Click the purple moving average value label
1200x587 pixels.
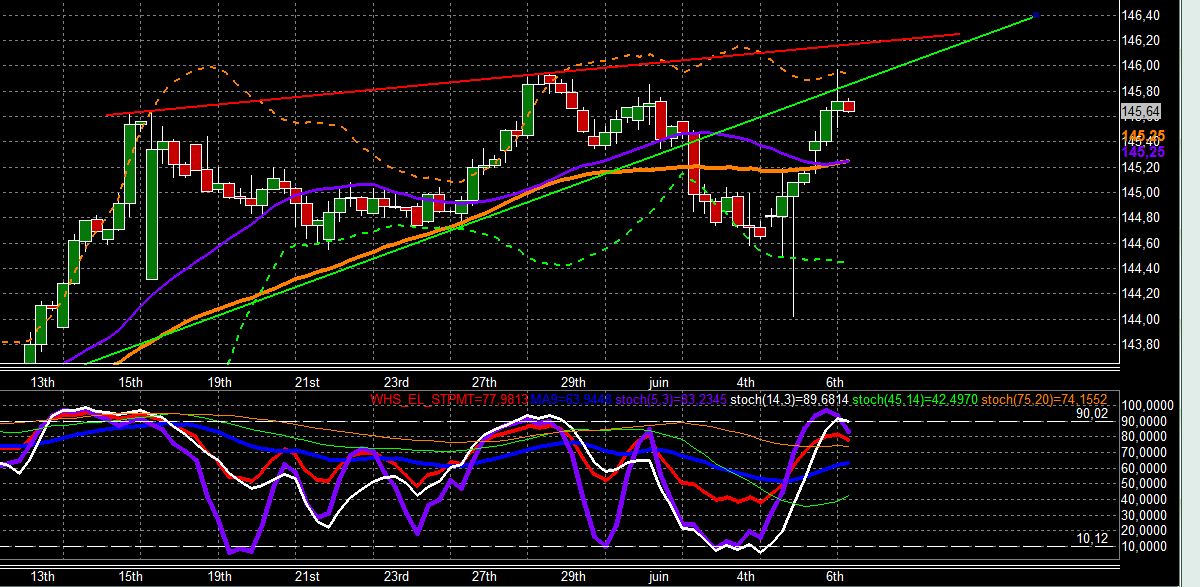[1144, 151]
